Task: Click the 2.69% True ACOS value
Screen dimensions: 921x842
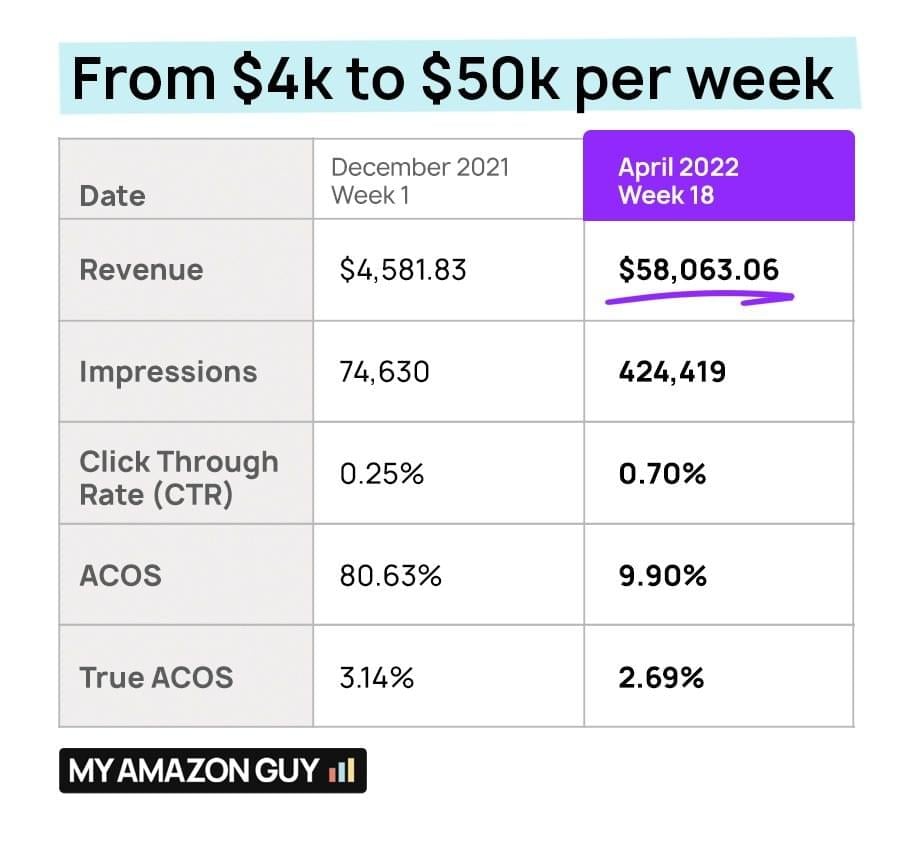Action: (661, 677)
